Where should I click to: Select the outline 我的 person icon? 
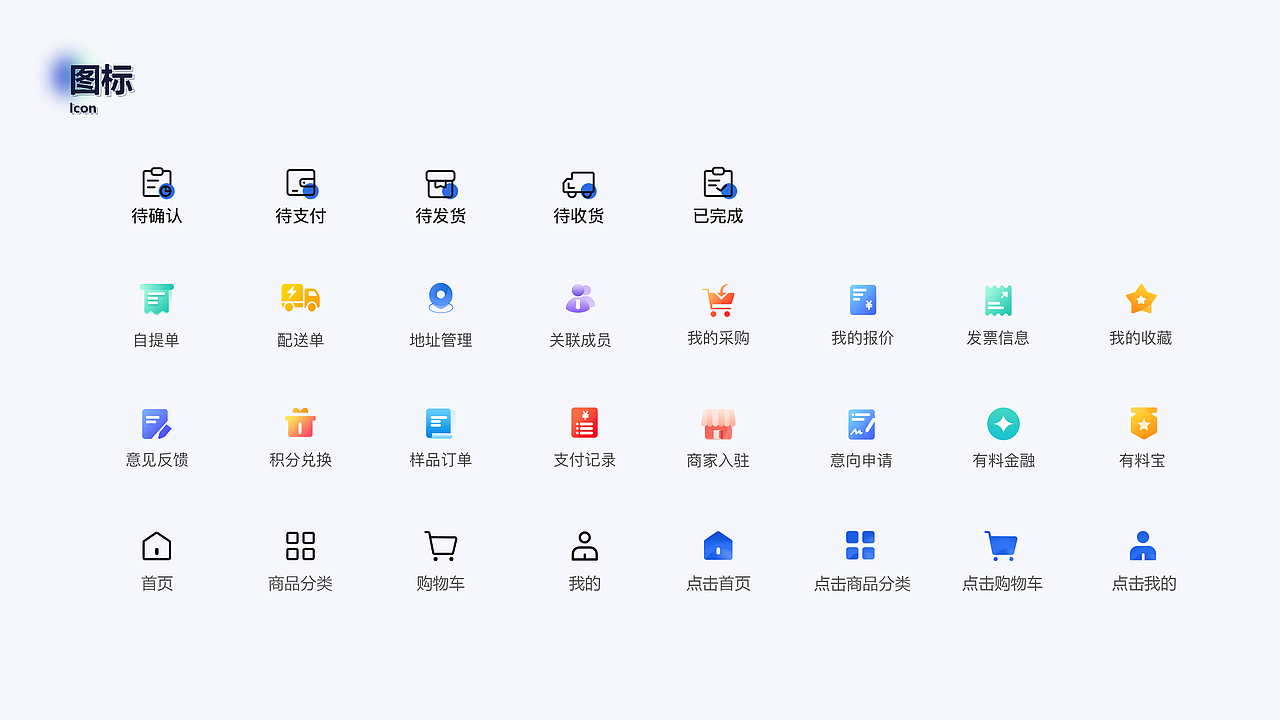coord(585,546)
